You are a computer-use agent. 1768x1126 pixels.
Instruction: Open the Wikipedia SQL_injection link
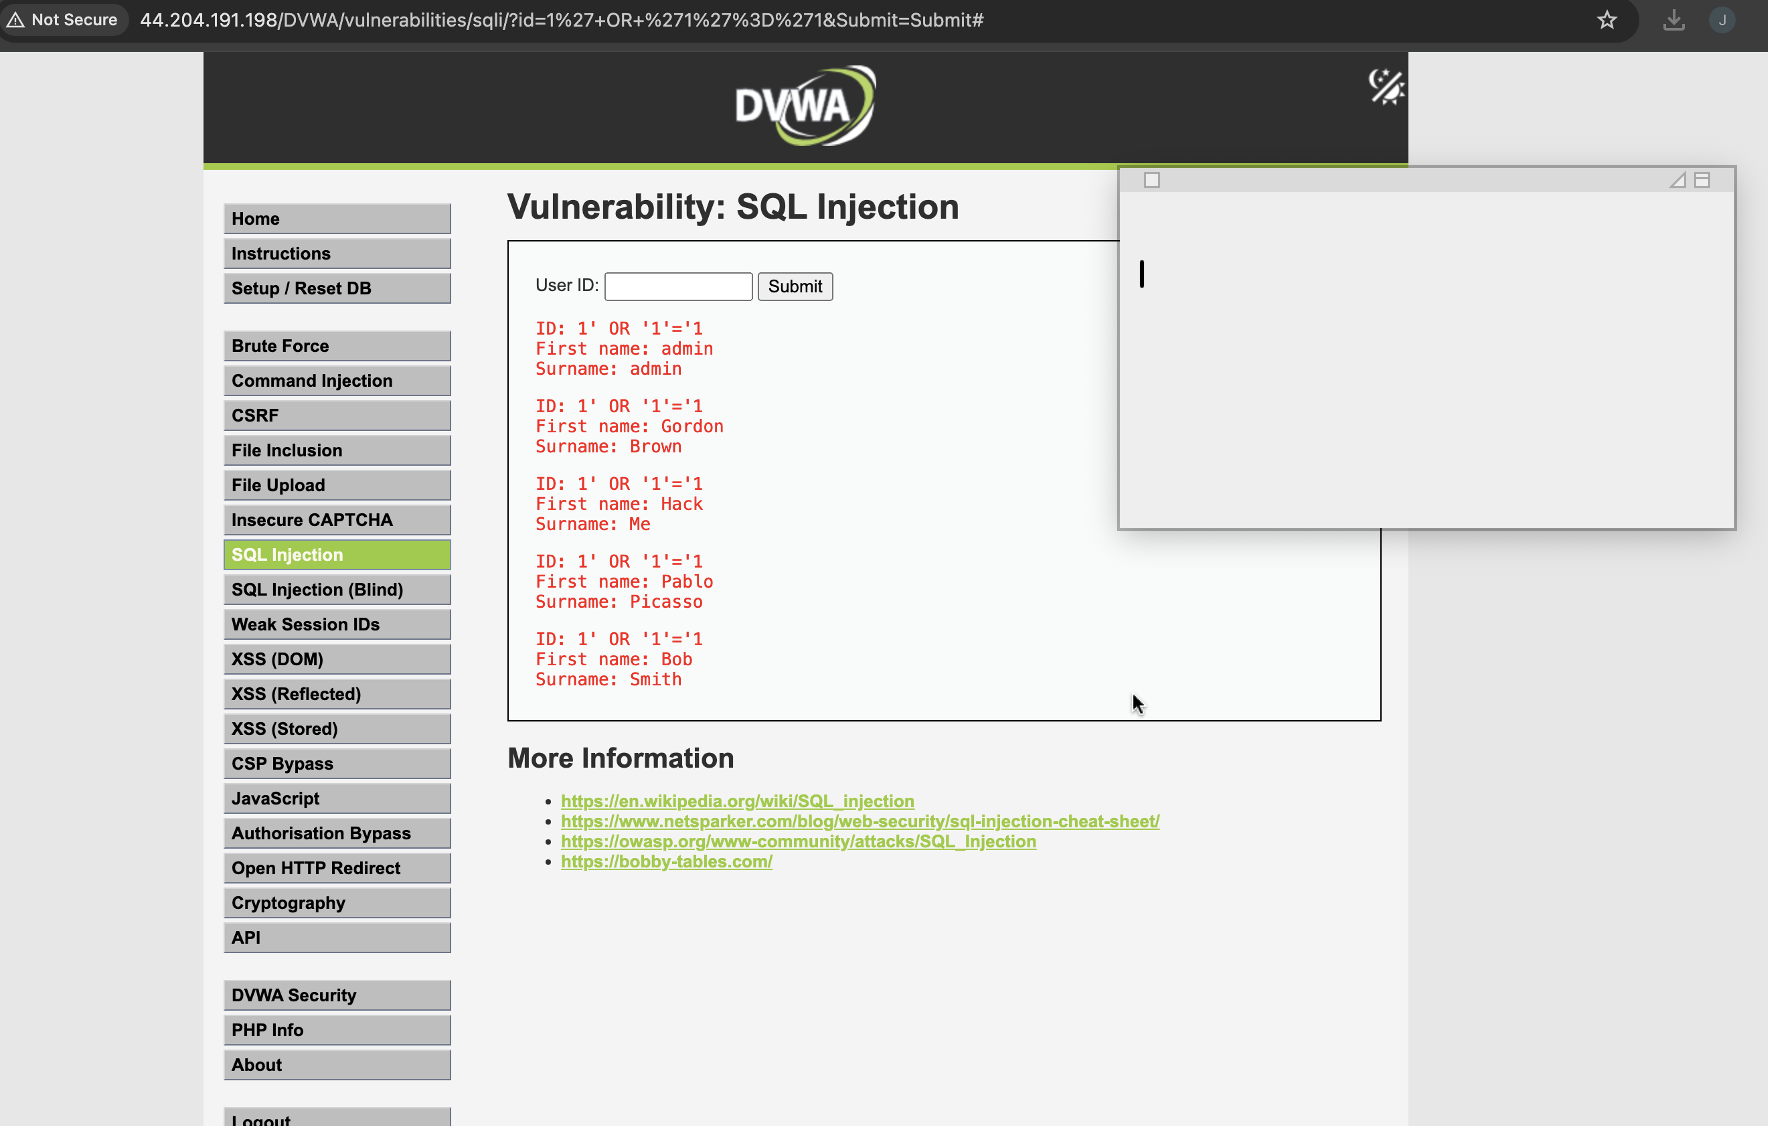(738, 801)
